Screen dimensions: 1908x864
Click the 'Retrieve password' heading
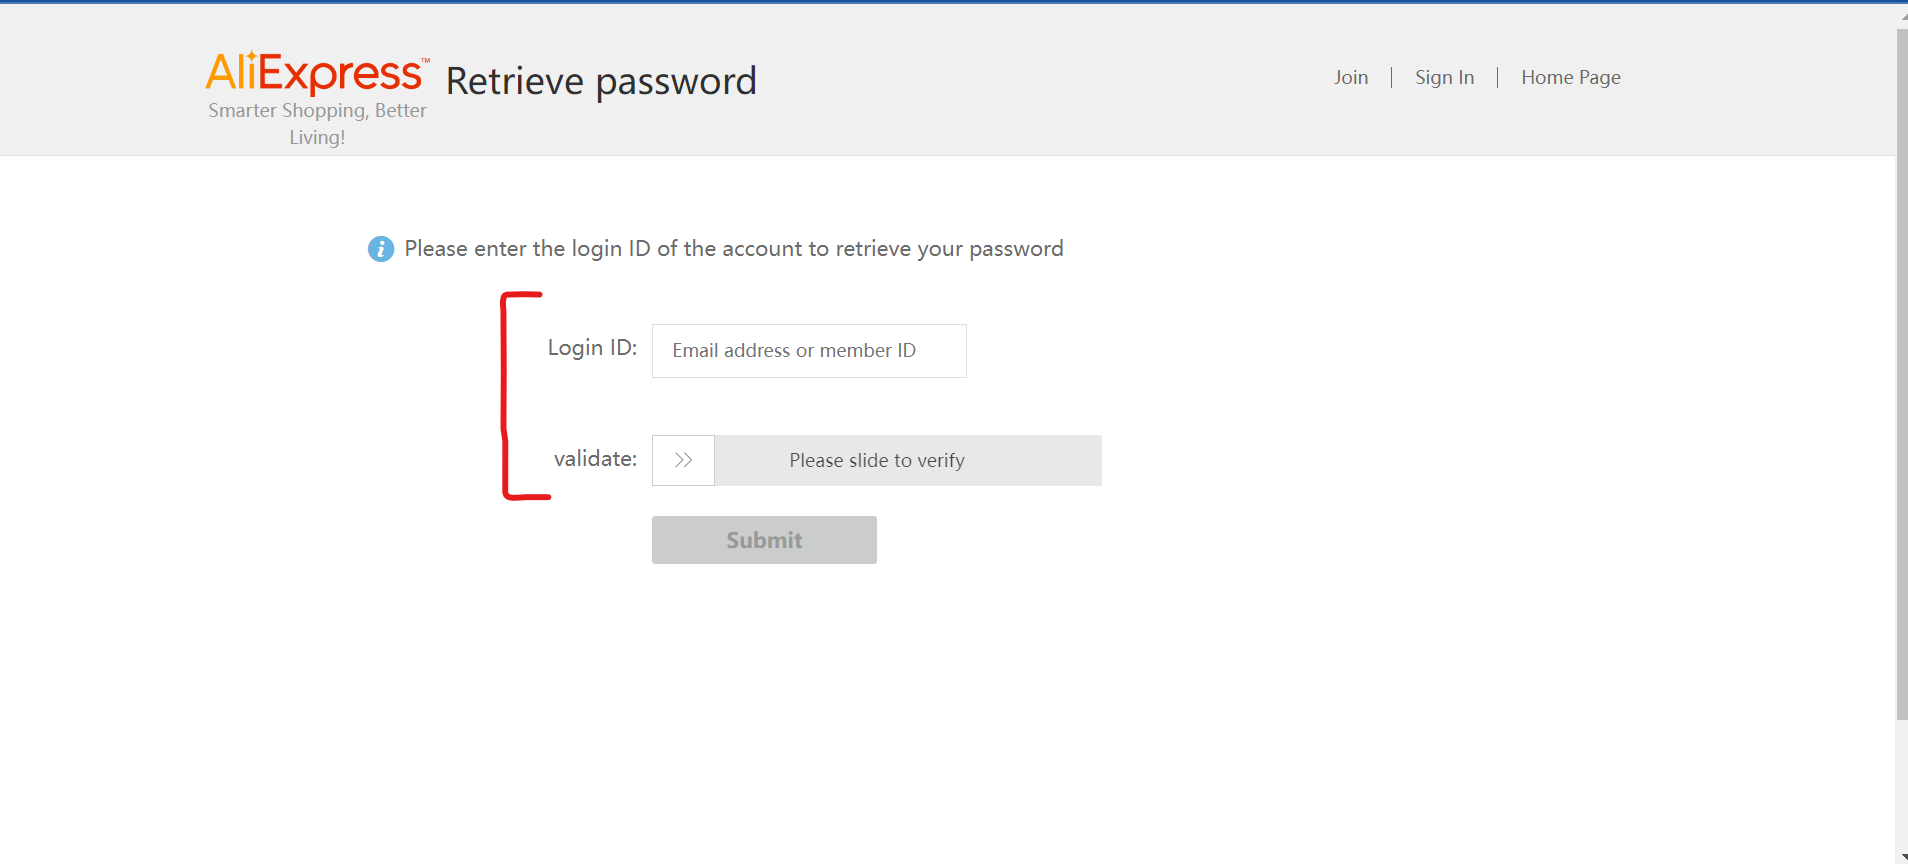coord(601,81)
